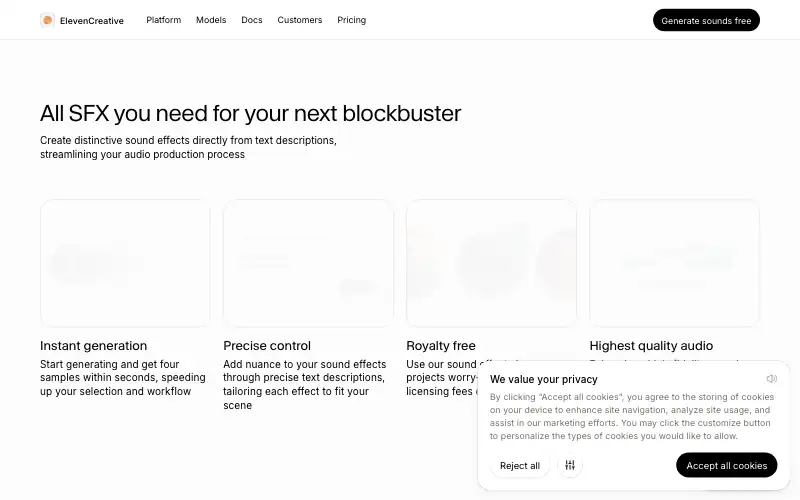Click the speaker icon in privacy popup

(x=771, y=379)
